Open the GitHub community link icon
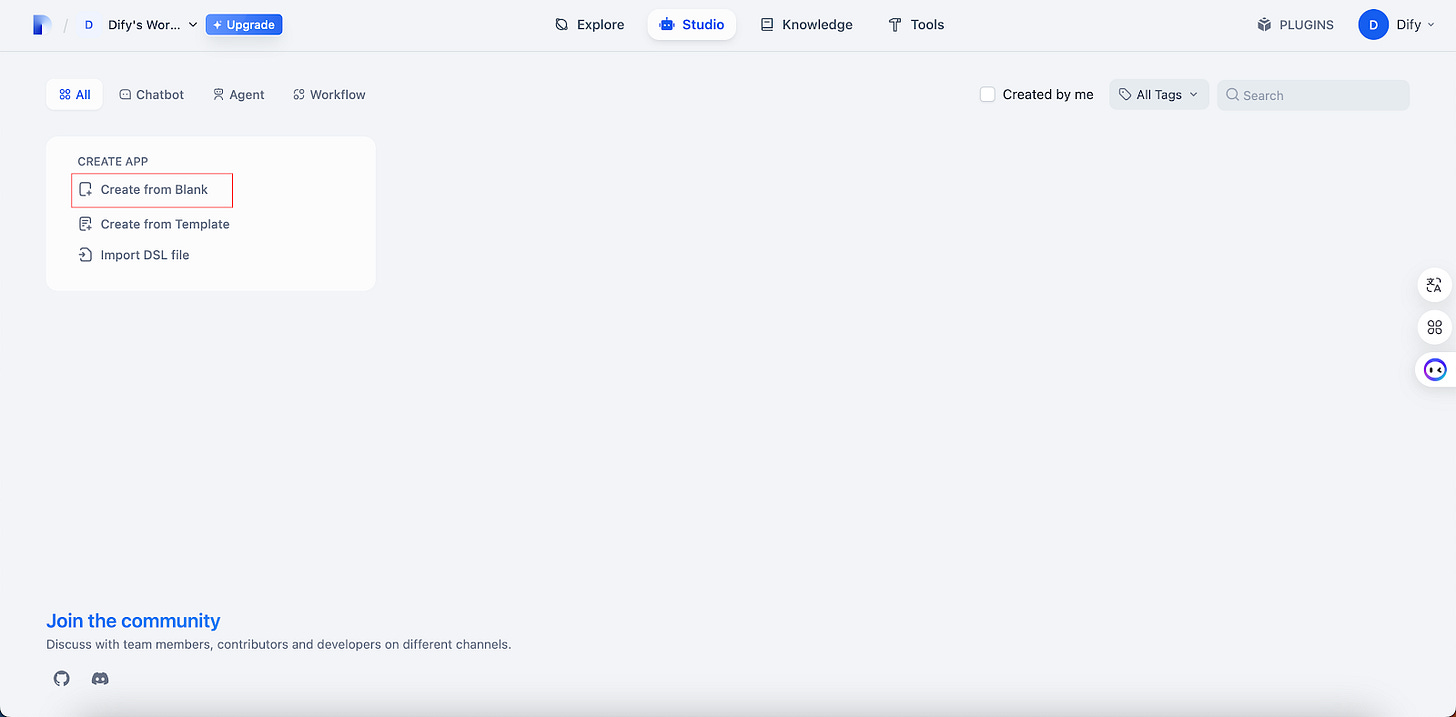The width and height of the screenshot is (1456, 717). 62,679
